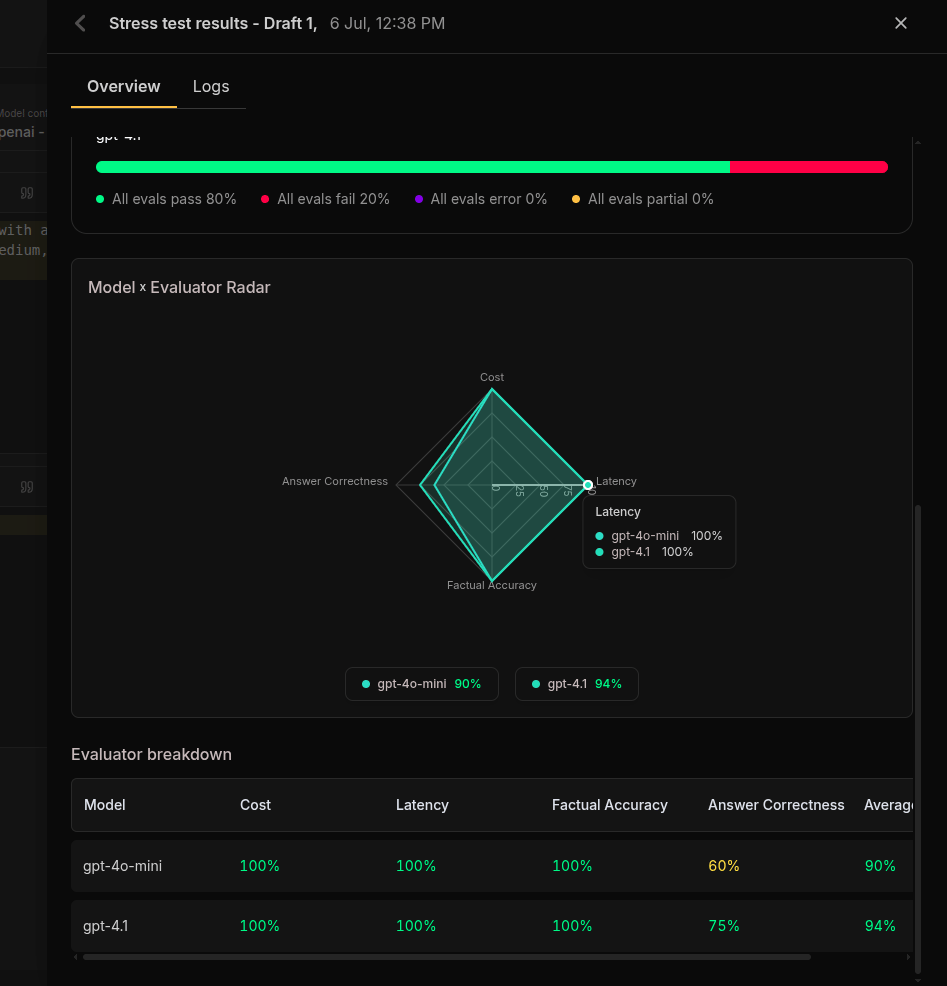This screenshot has height=986, width=947.
Task: Select the Overview tab
Action: click(x=123, y=87)
